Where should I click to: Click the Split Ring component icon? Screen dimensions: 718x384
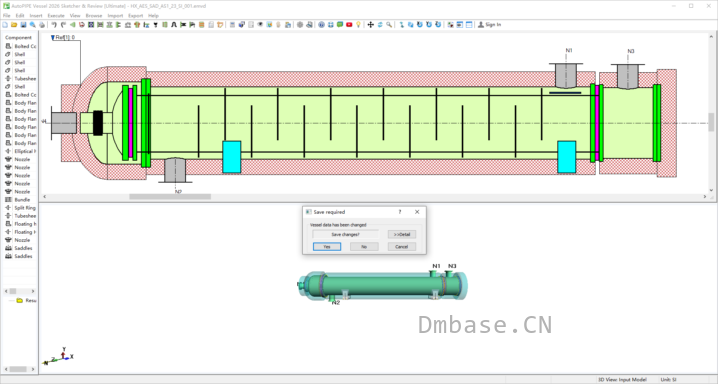[8, 208]
